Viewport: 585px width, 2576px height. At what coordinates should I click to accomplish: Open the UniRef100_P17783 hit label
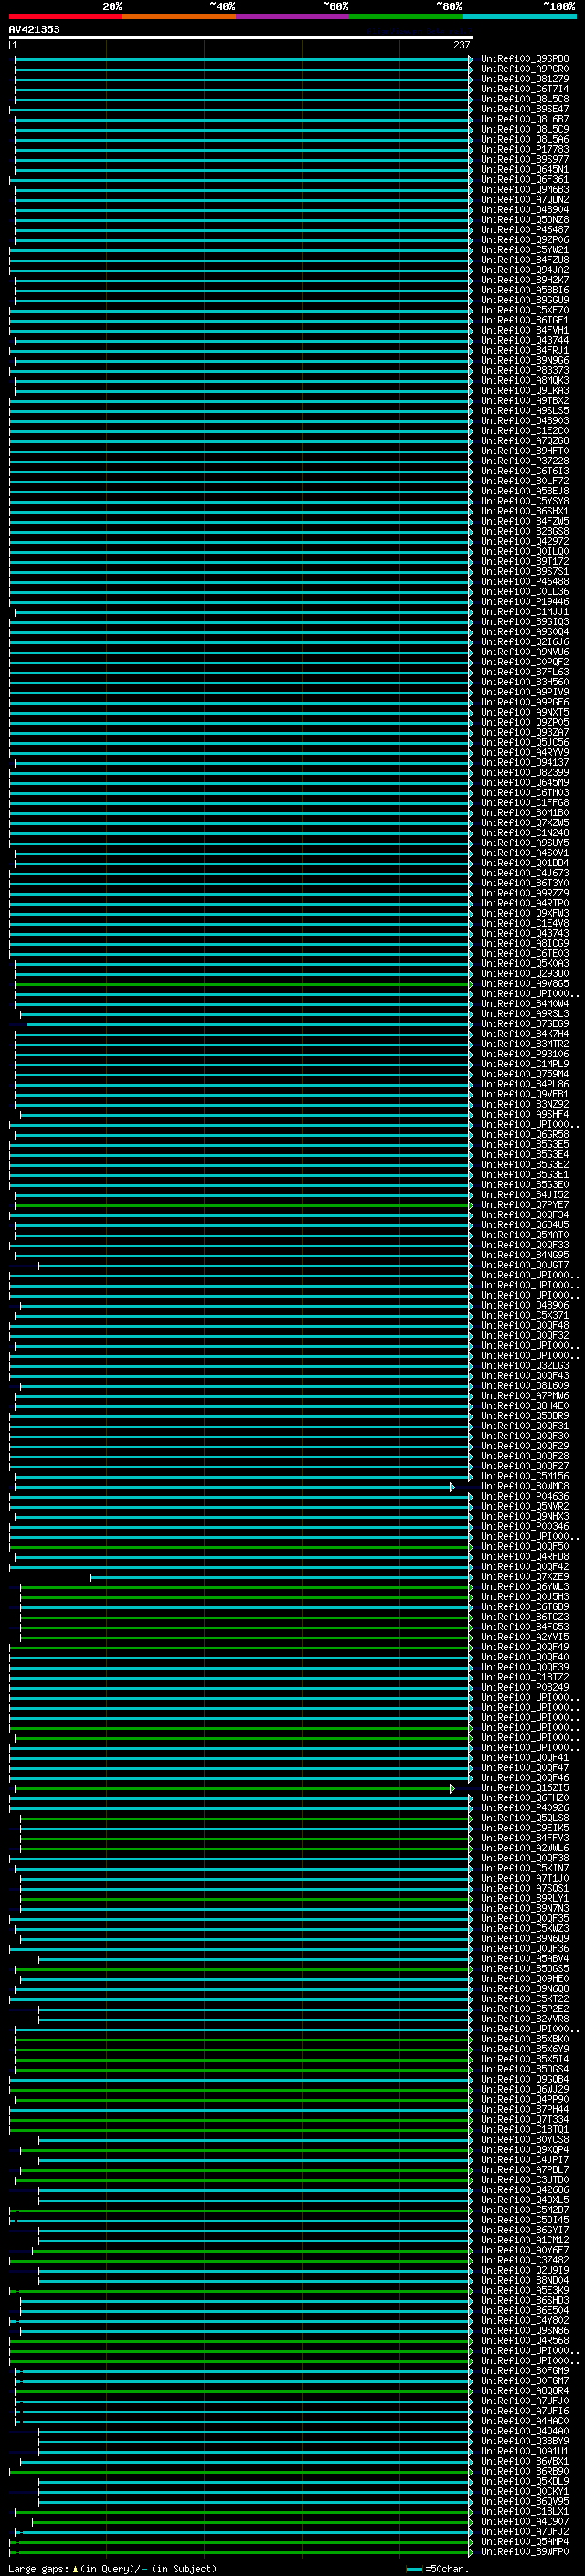(524, 150)
